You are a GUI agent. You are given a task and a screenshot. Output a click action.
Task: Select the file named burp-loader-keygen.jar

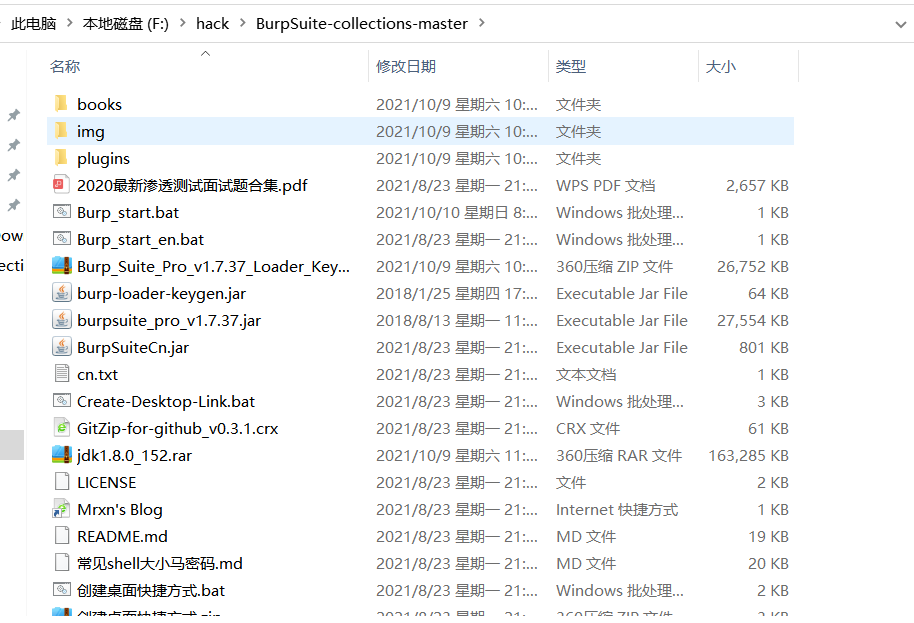[x=161, y=294]
